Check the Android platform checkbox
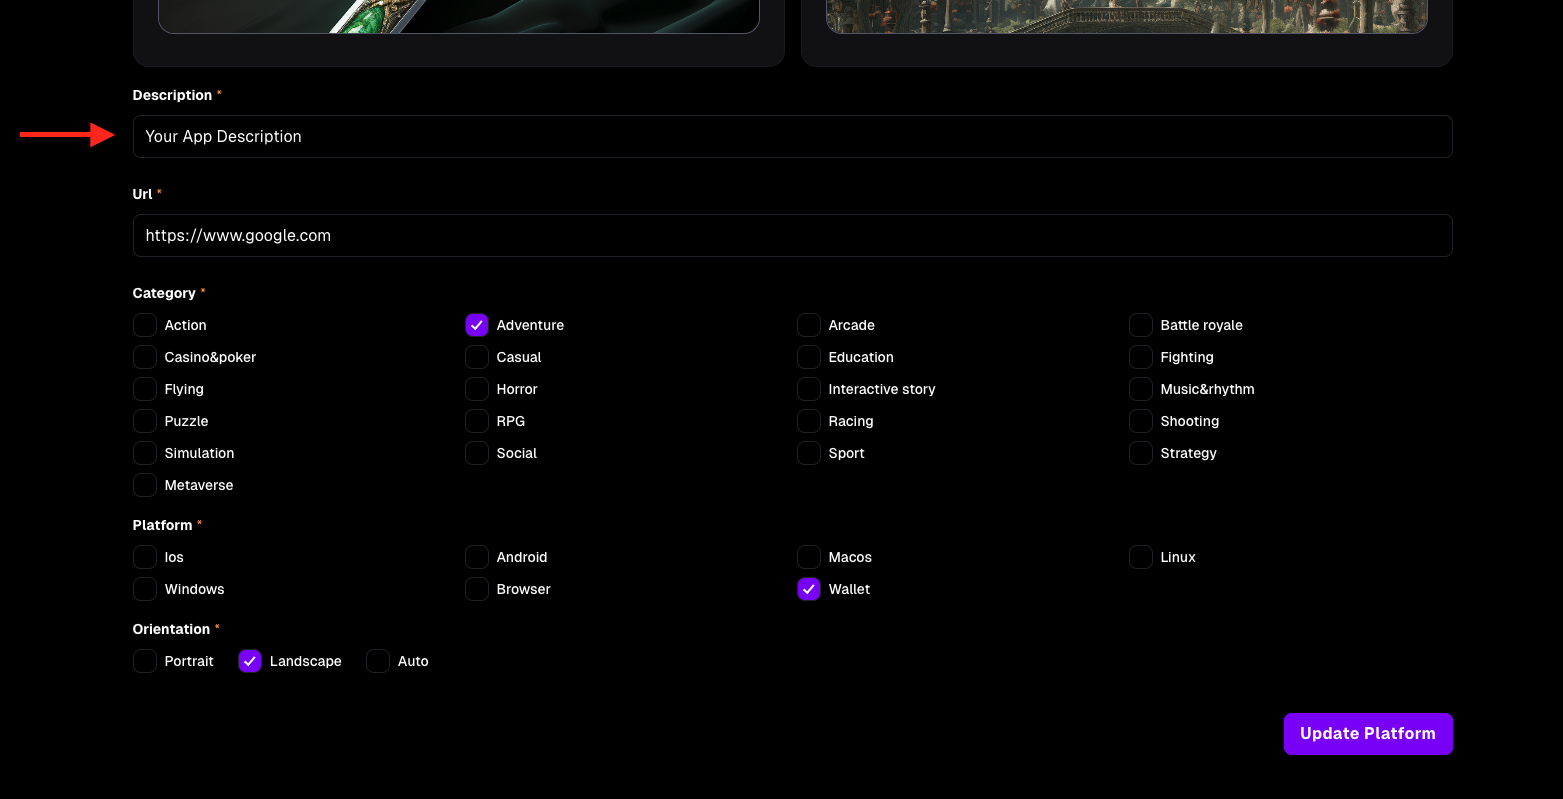The height and width of the screenshot is (799, 1563). click(x=477, y=557)
